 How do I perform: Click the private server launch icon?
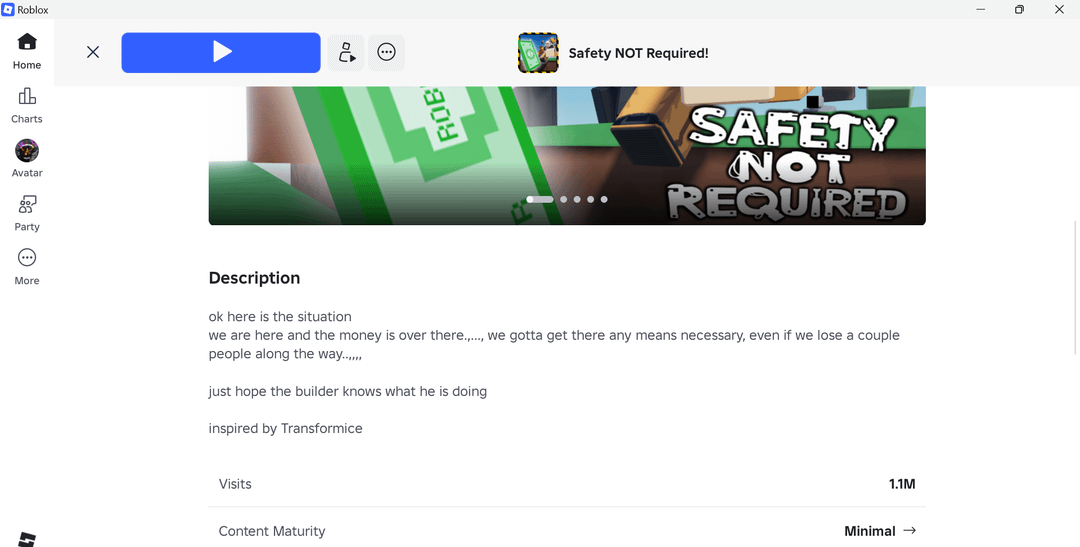tap(346, 52)
